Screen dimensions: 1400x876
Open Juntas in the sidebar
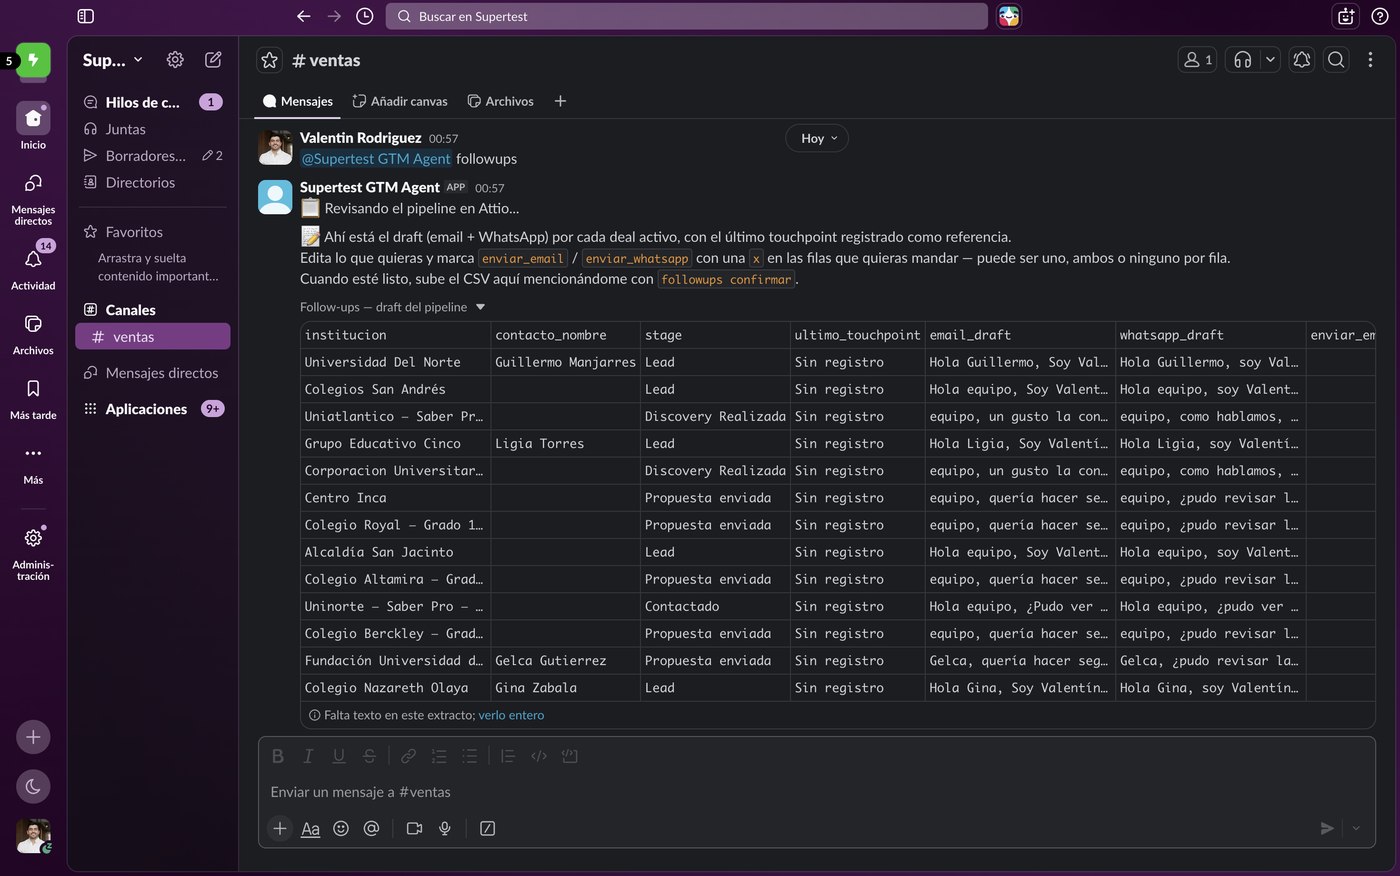(x=153, y=129)
